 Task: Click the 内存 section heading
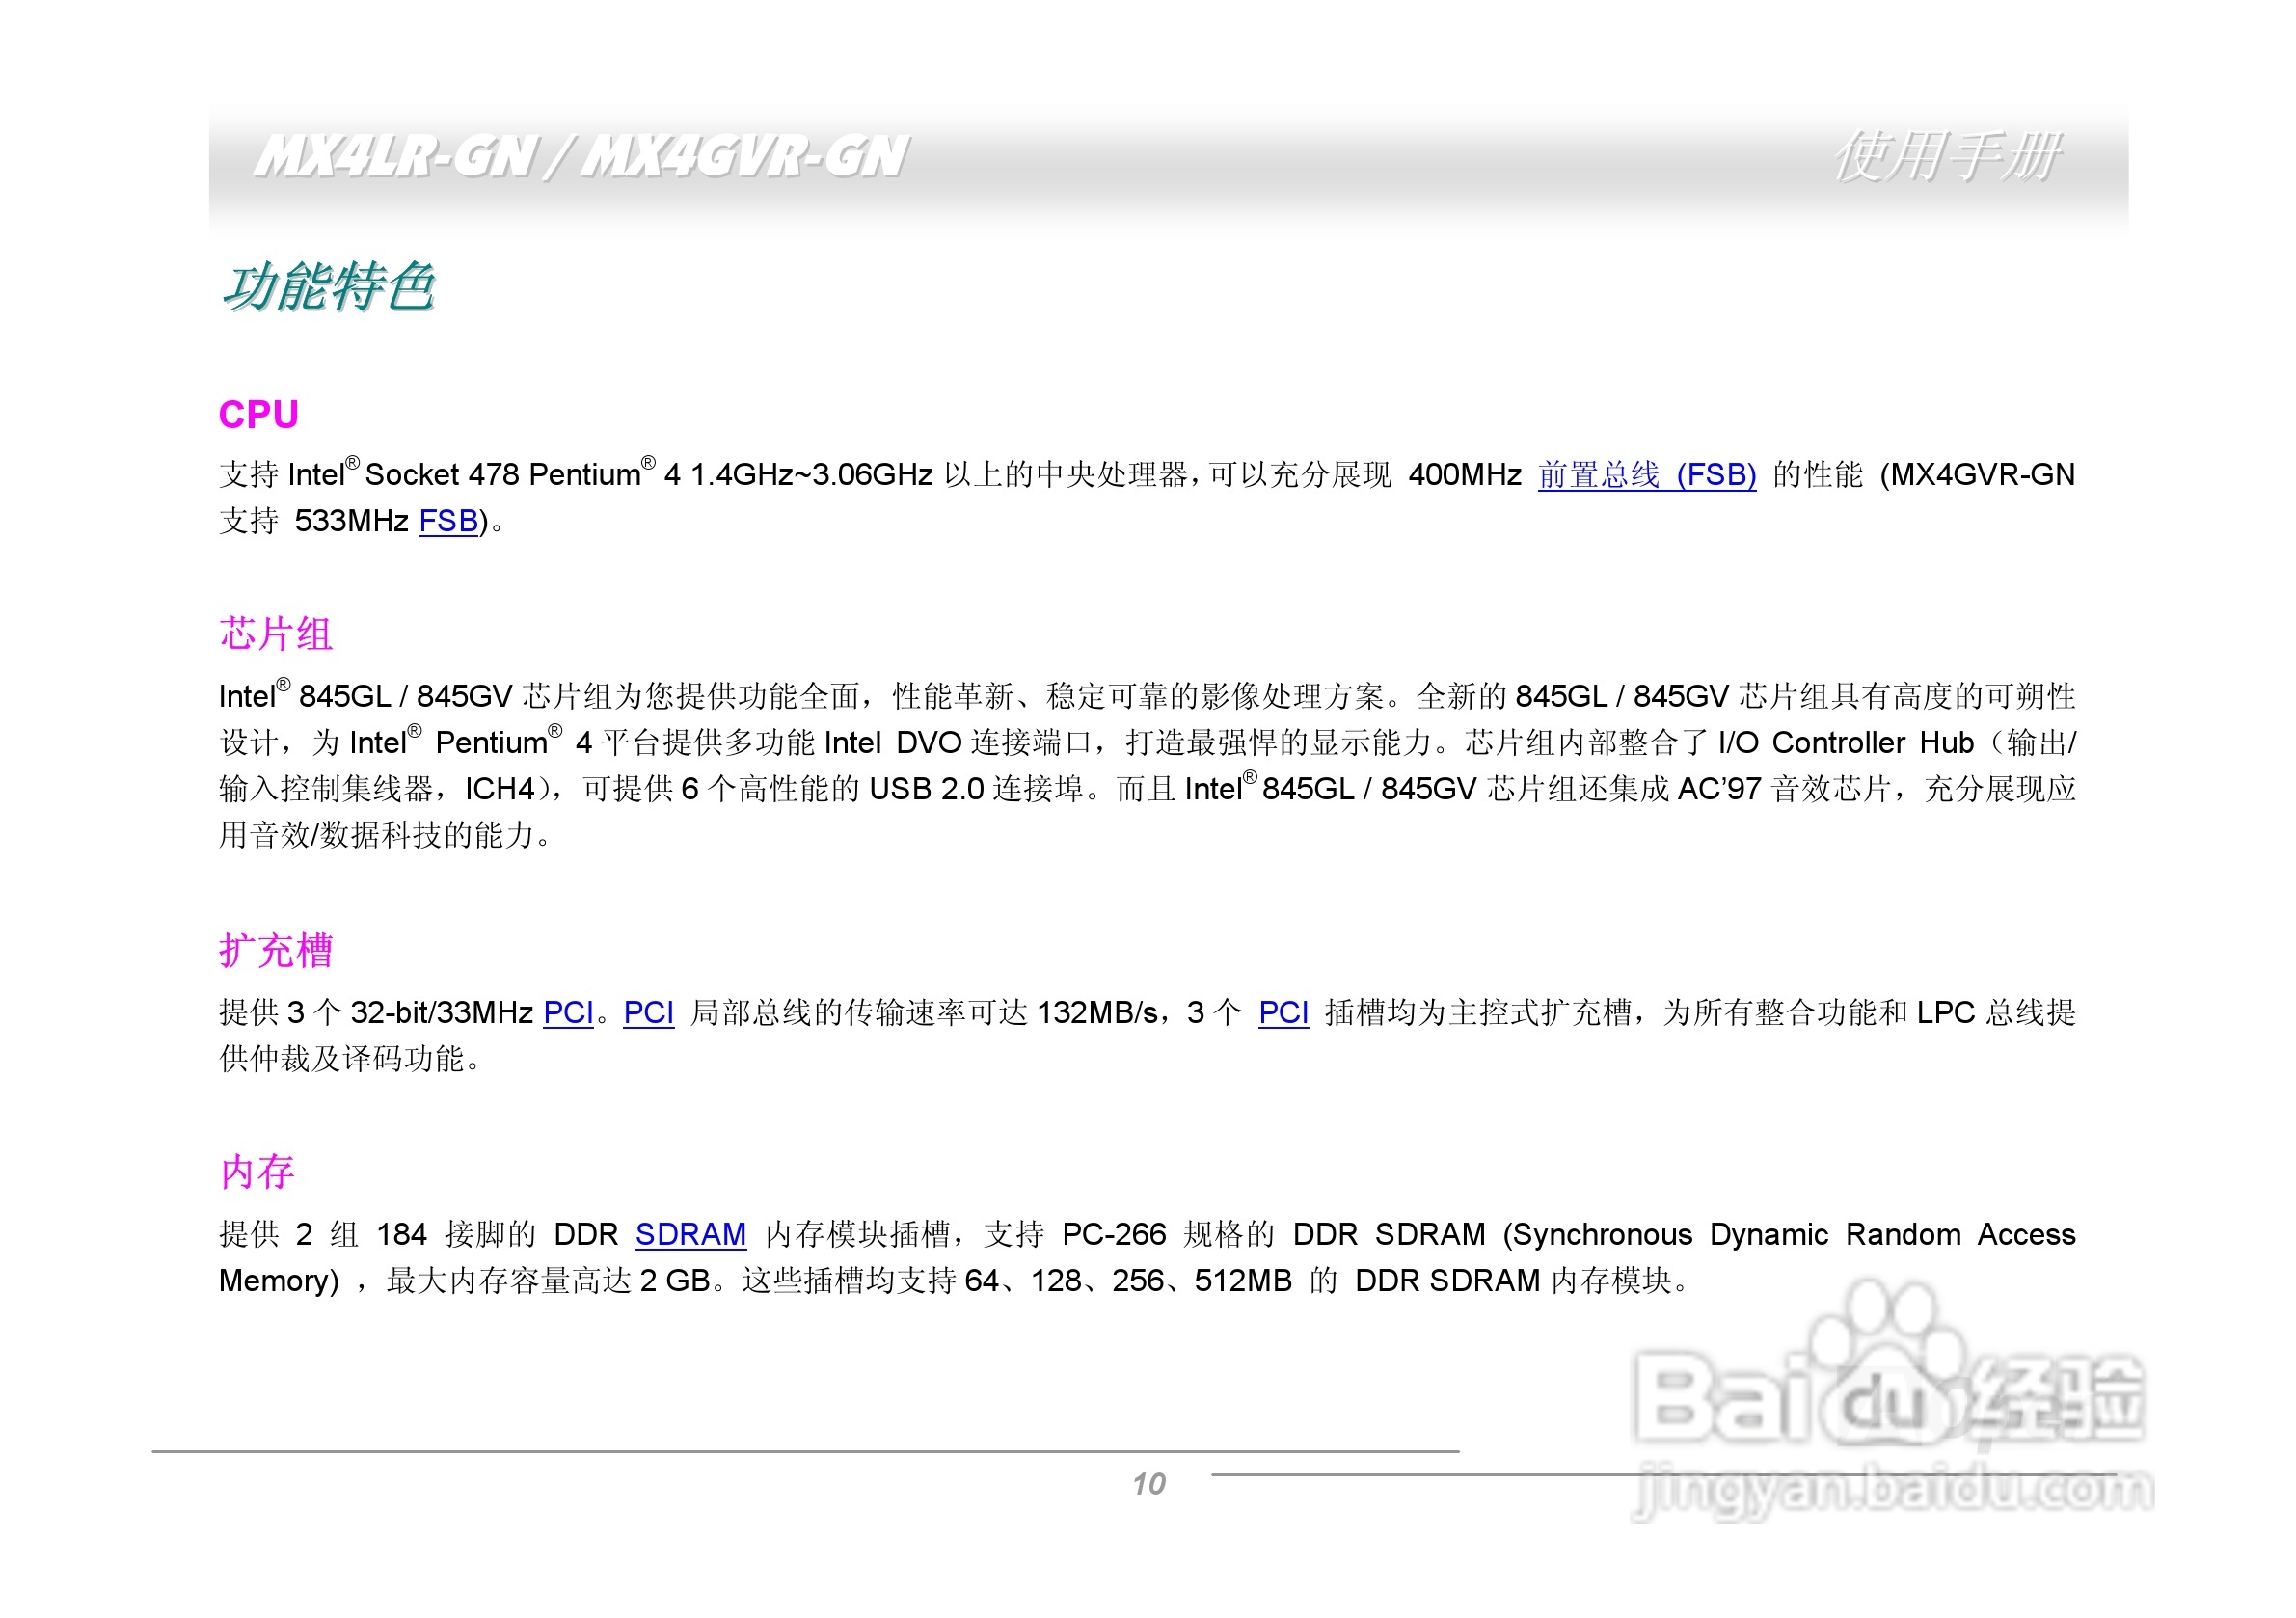pyautogui.click(x=257, y=1172)
